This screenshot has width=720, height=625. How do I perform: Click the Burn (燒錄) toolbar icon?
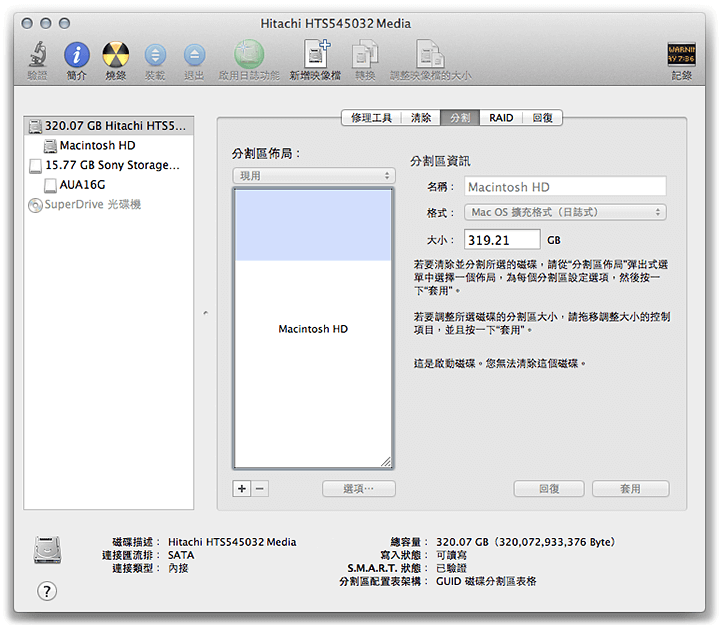(115, 55)
